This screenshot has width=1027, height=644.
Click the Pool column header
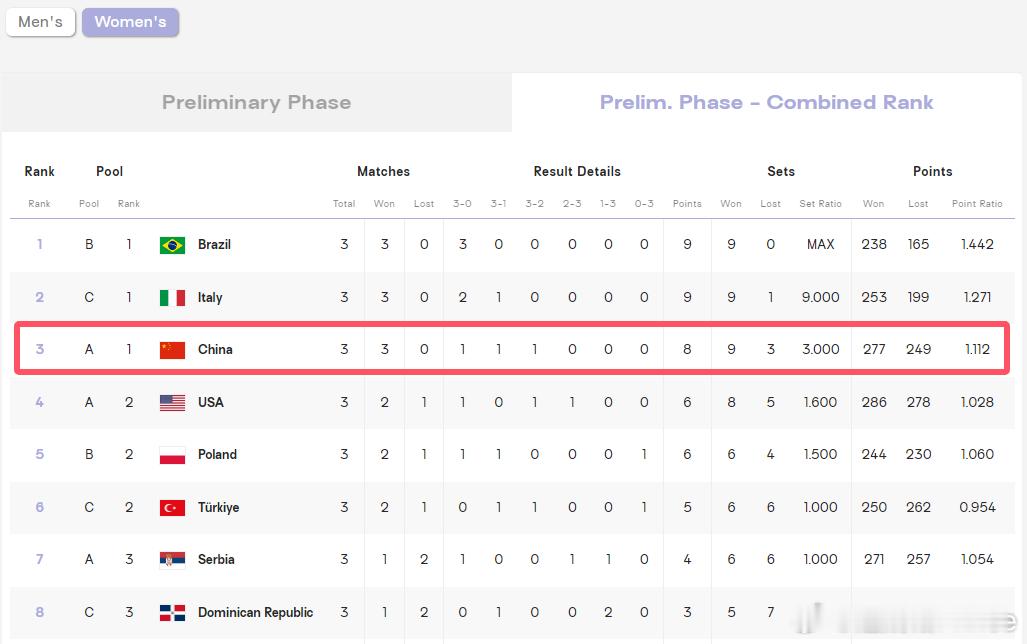89,204
